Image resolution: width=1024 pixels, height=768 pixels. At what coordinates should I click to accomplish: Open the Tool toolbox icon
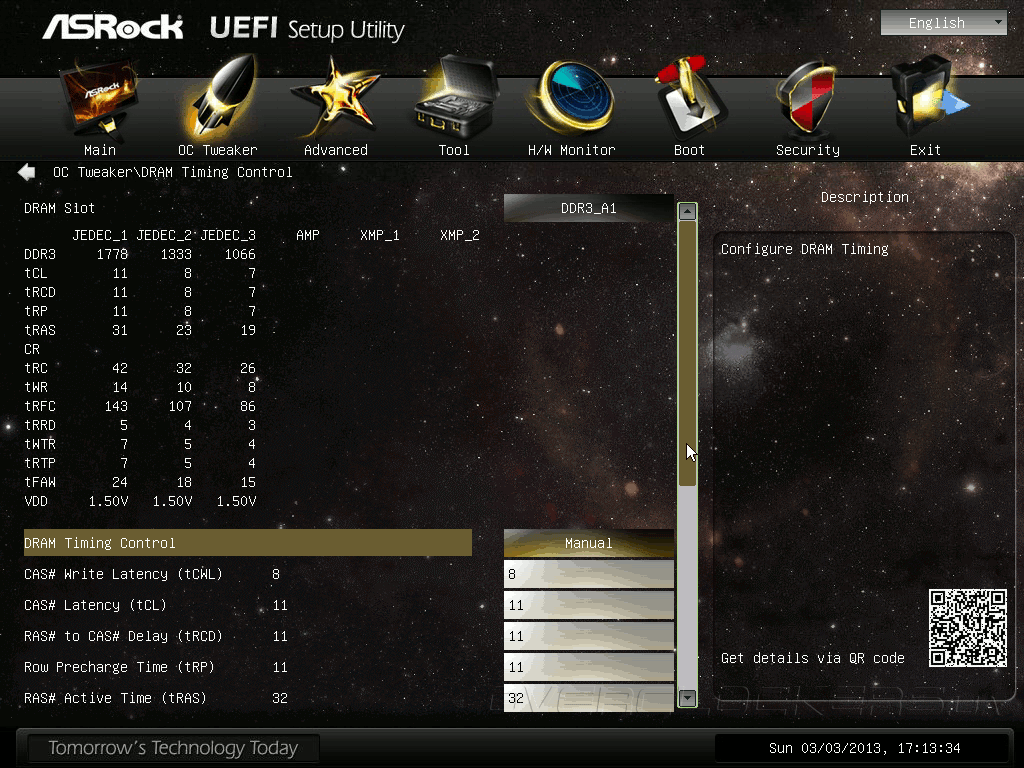(x=455, y=97)
